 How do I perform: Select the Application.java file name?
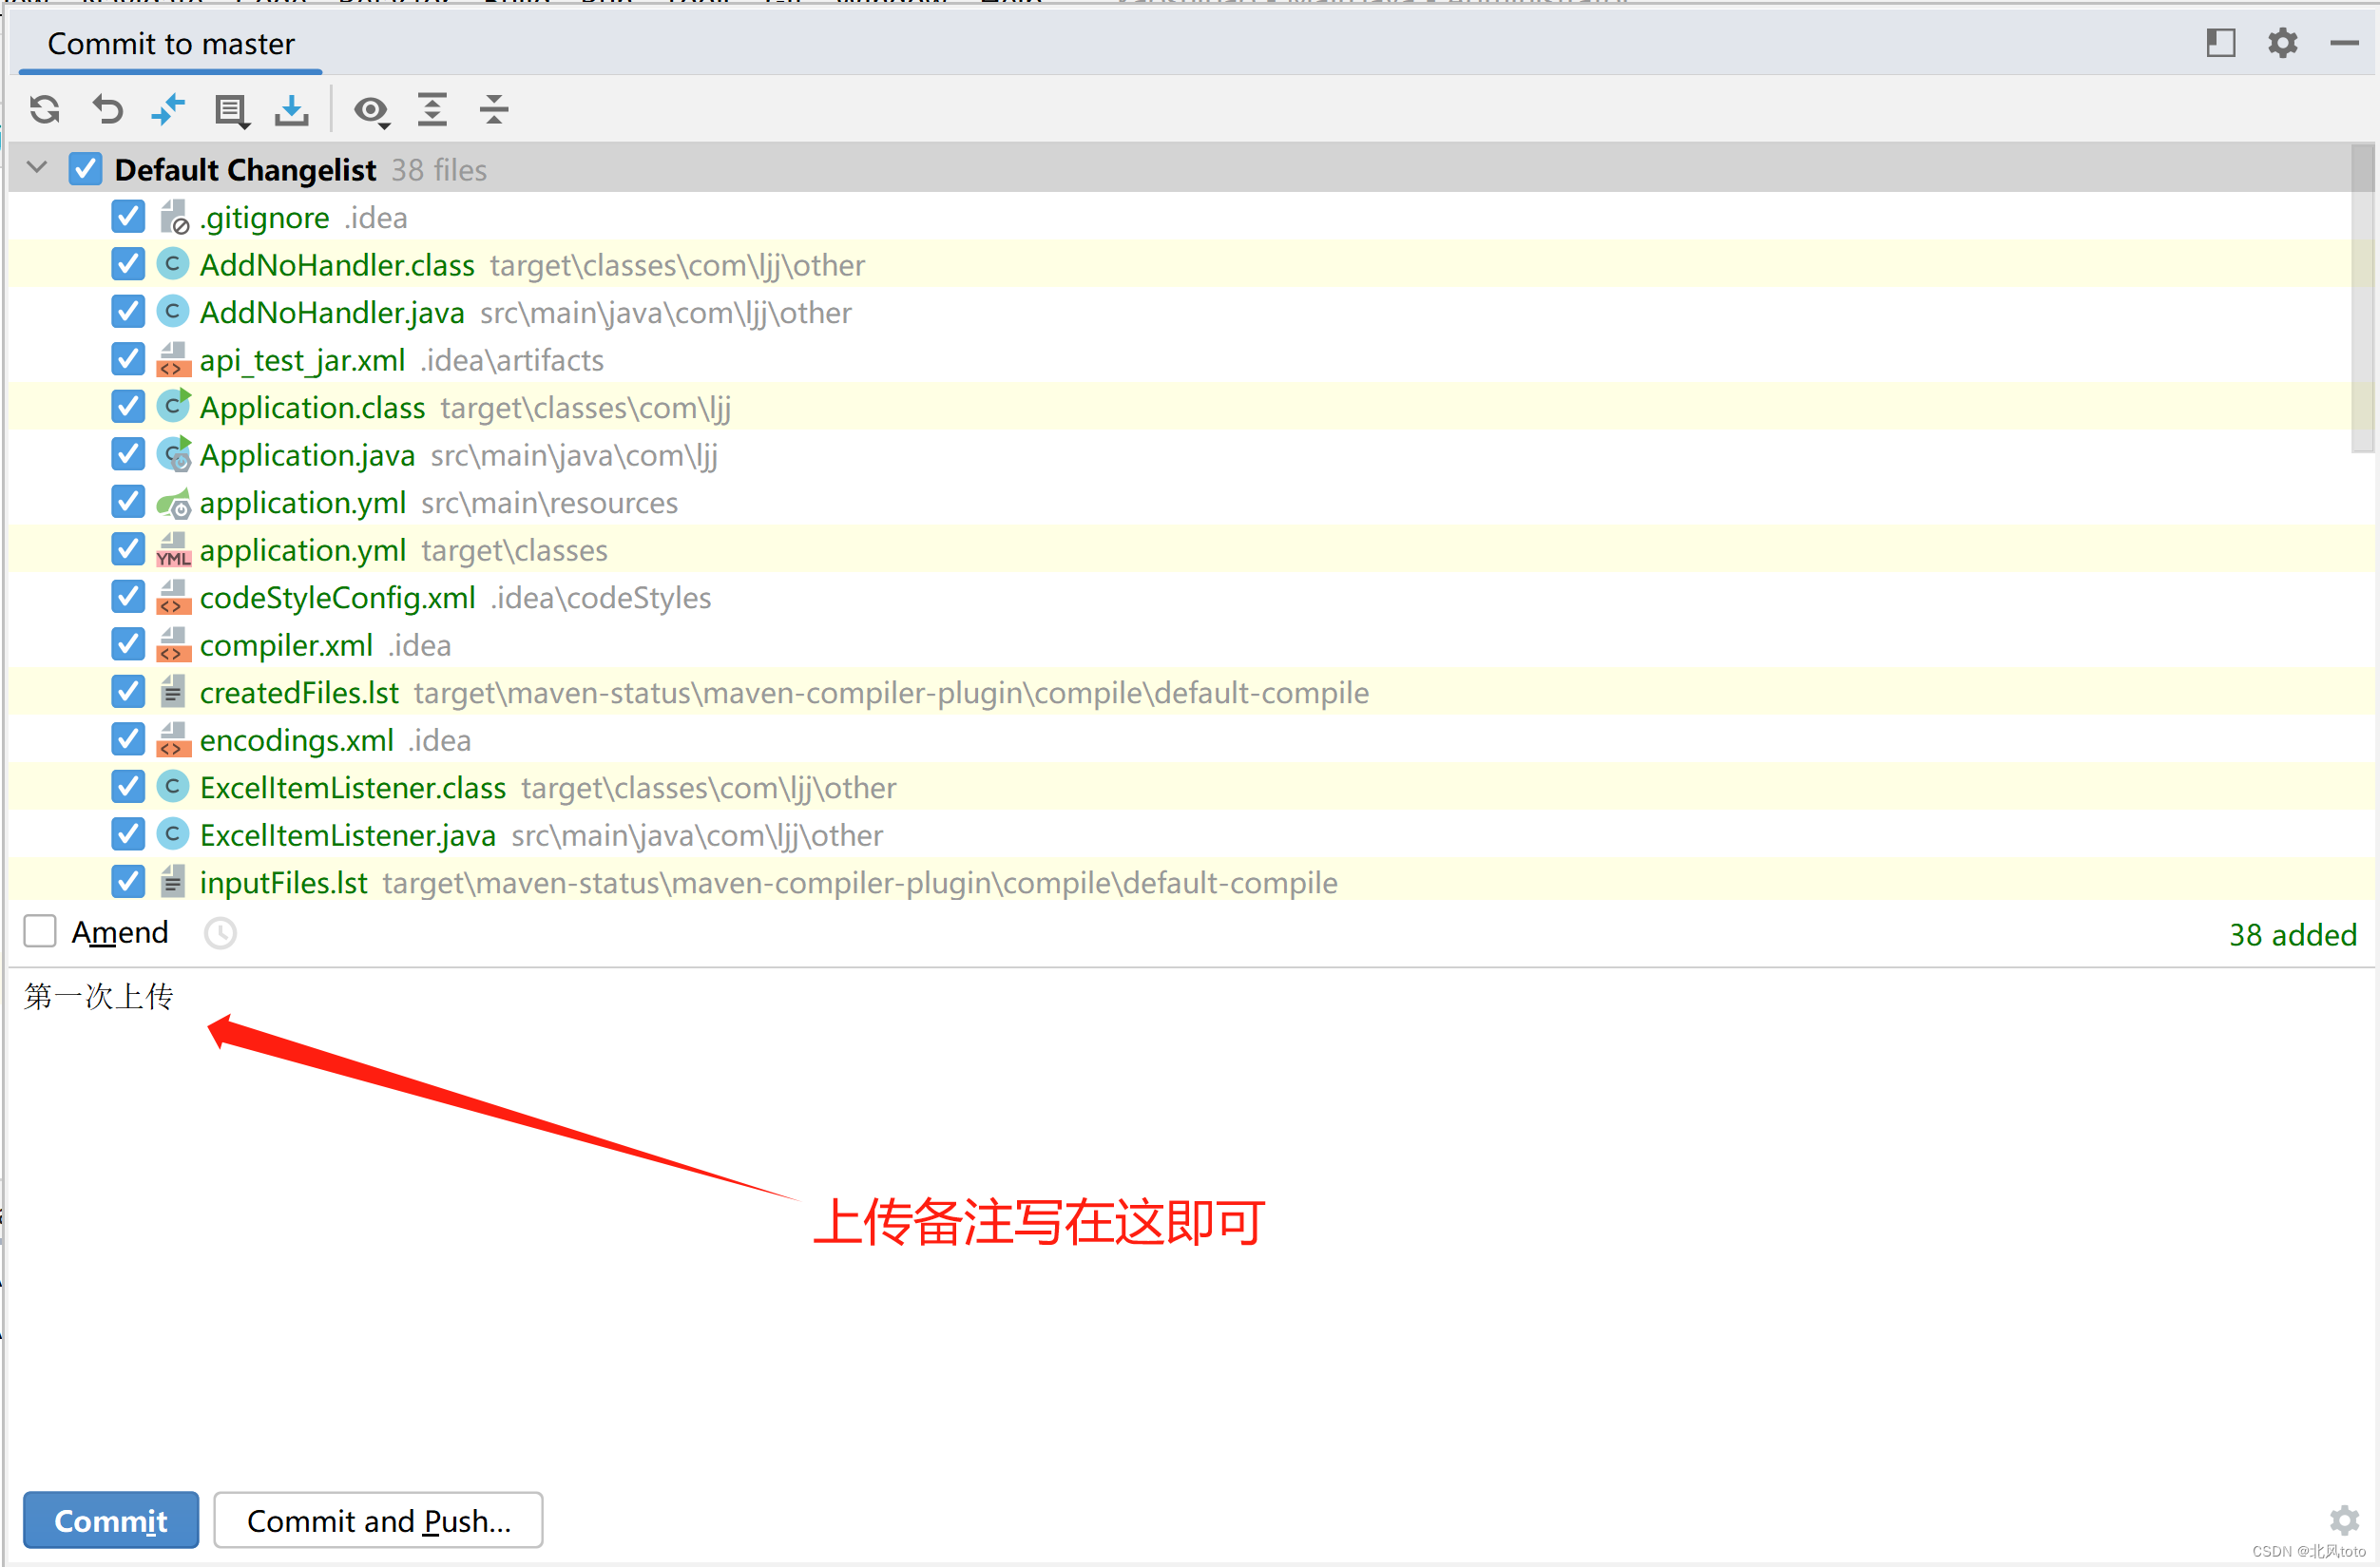307,455
